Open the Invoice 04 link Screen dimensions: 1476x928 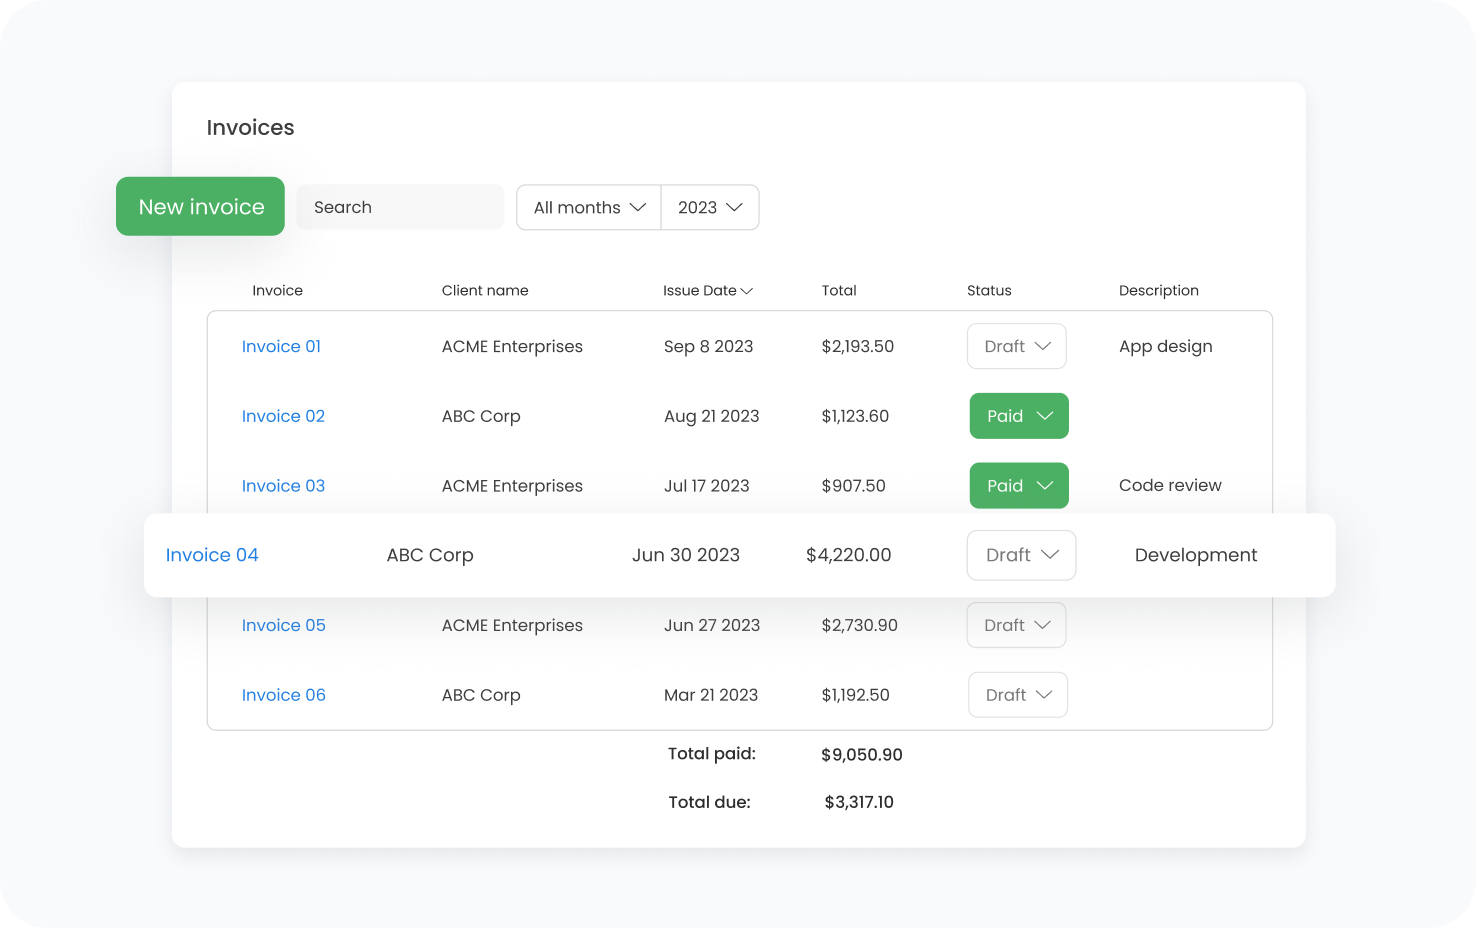tap(212, 555)
